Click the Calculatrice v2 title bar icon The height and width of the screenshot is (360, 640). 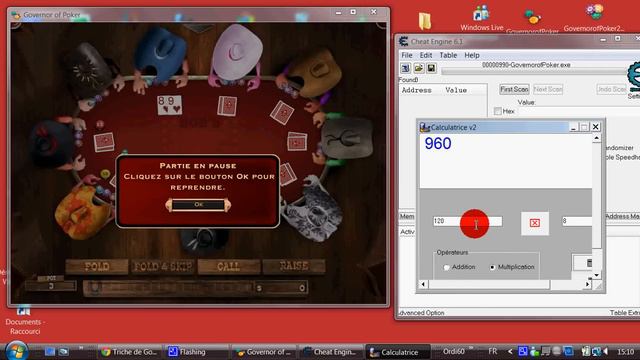[425, 127]
